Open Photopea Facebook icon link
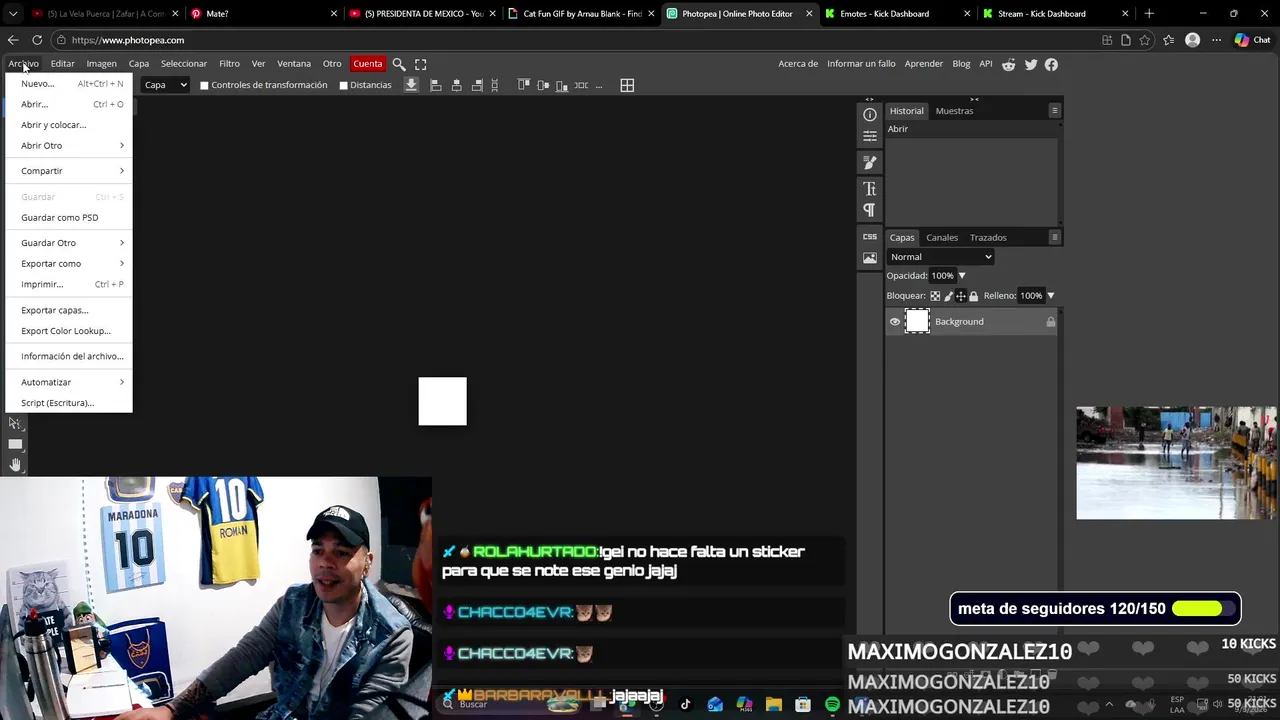This screenshot has width=1280, height=720. [1051, 64]
